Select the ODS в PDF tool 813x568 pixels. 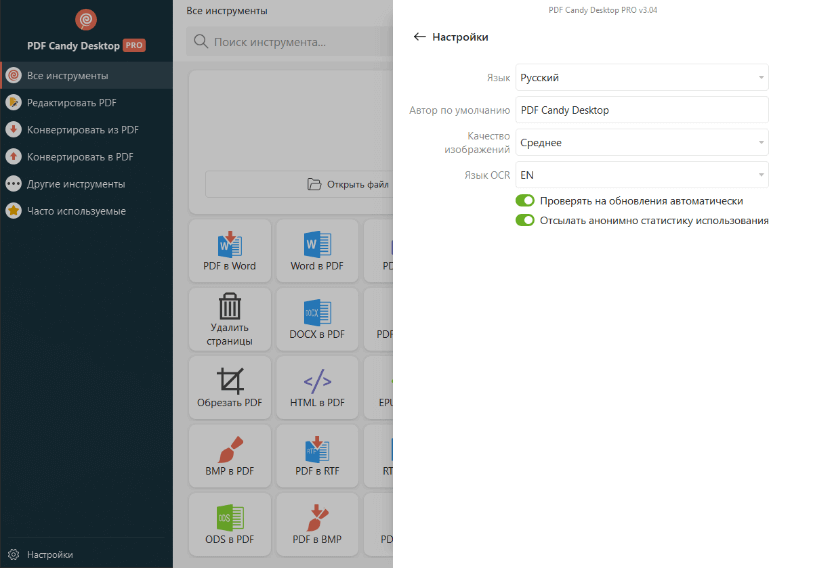230,524
